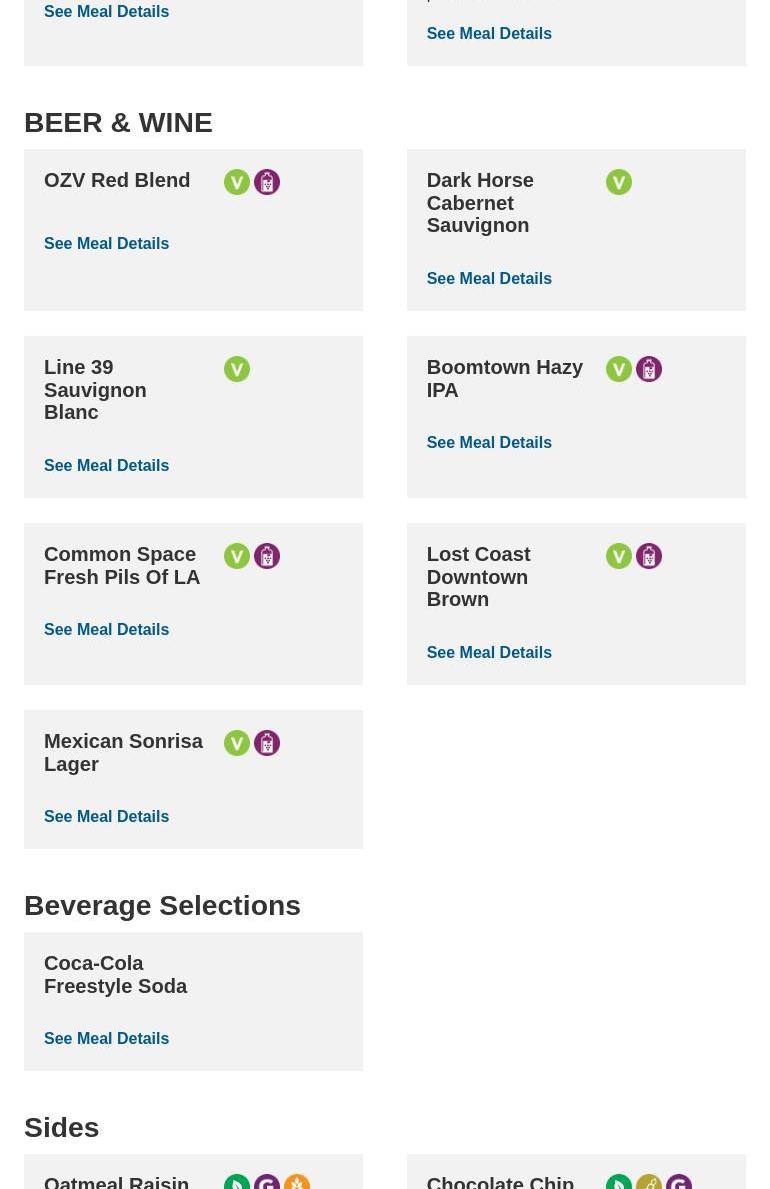This screenshot has width=770, height=1189.
Task: See meal details for Boomtown Hazy IPA
Action: tap(489, 442)
